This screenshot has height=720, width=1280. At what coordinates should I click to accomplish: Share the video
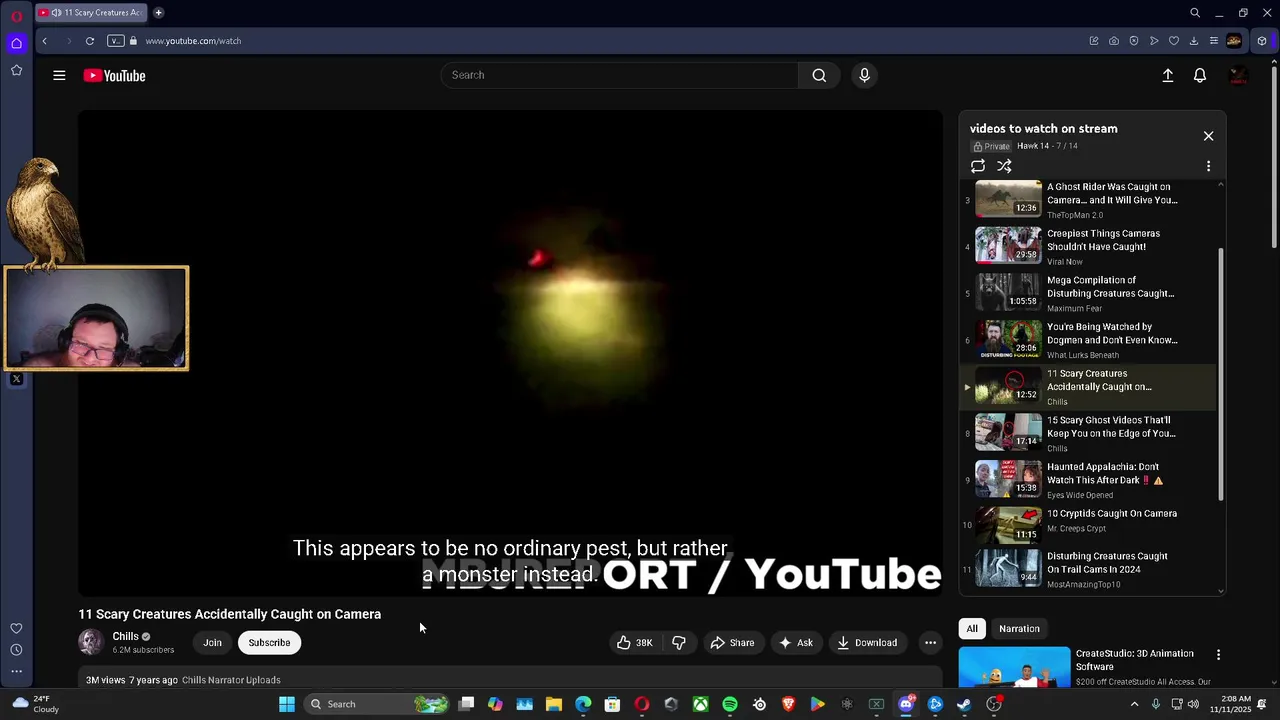tap(732, 643)
